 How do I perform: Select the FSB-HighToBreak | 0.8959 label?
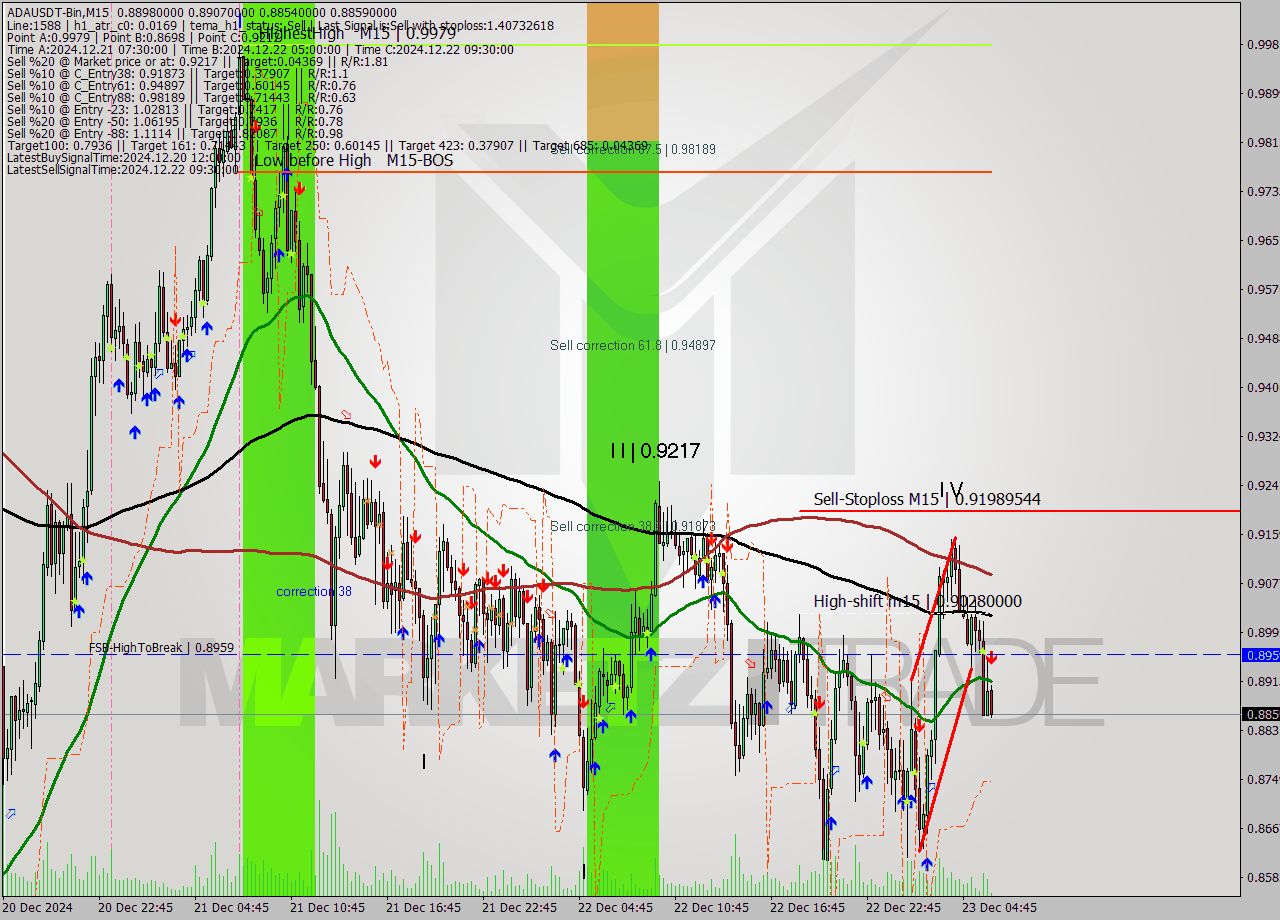coord(161,647)
